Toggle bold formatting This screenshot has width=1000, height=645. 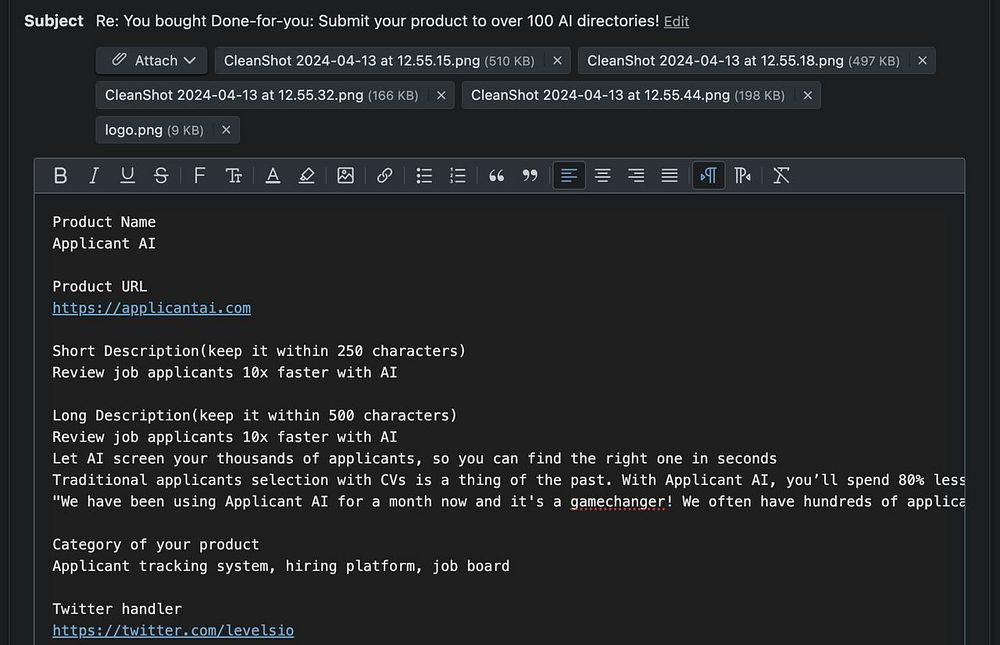[61, 175]
